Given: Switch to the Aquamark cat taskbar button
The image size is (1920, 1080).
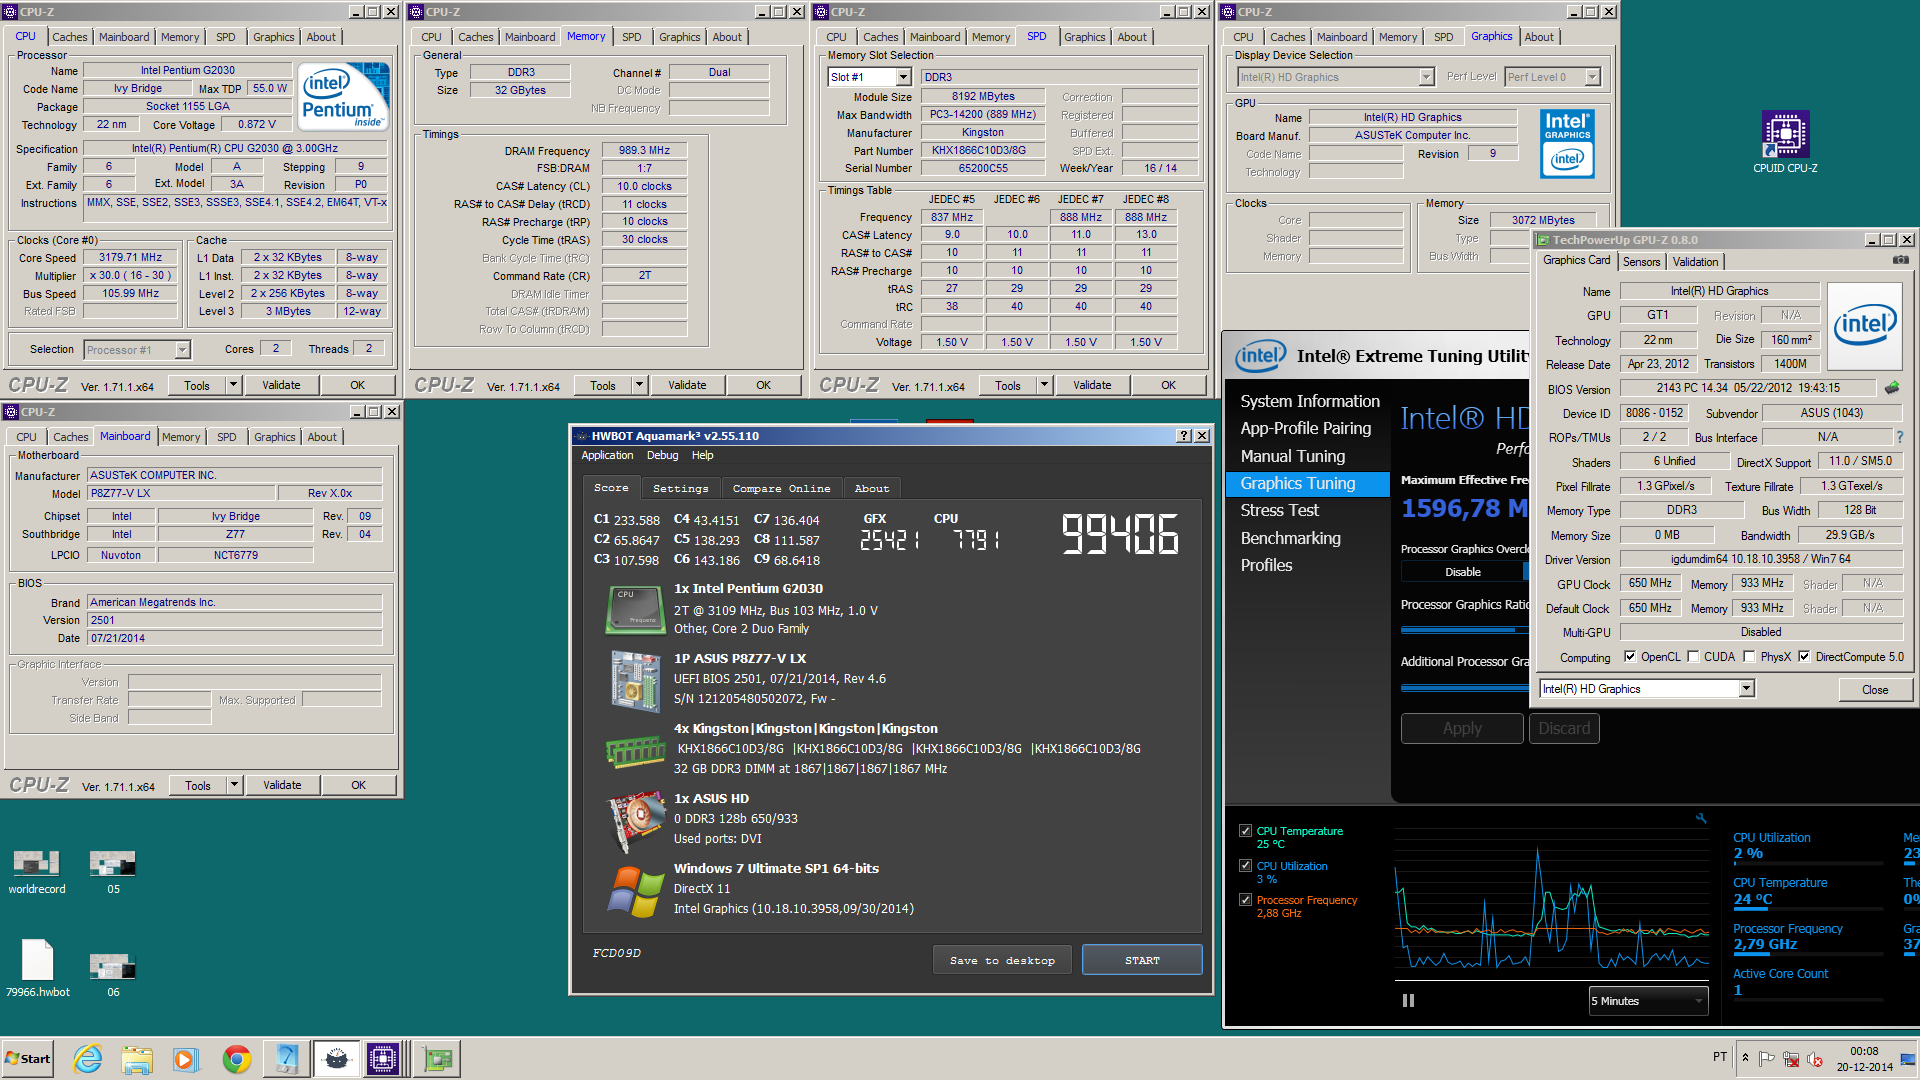Looking at the screenshot, I should click(x=336, y=1059).
